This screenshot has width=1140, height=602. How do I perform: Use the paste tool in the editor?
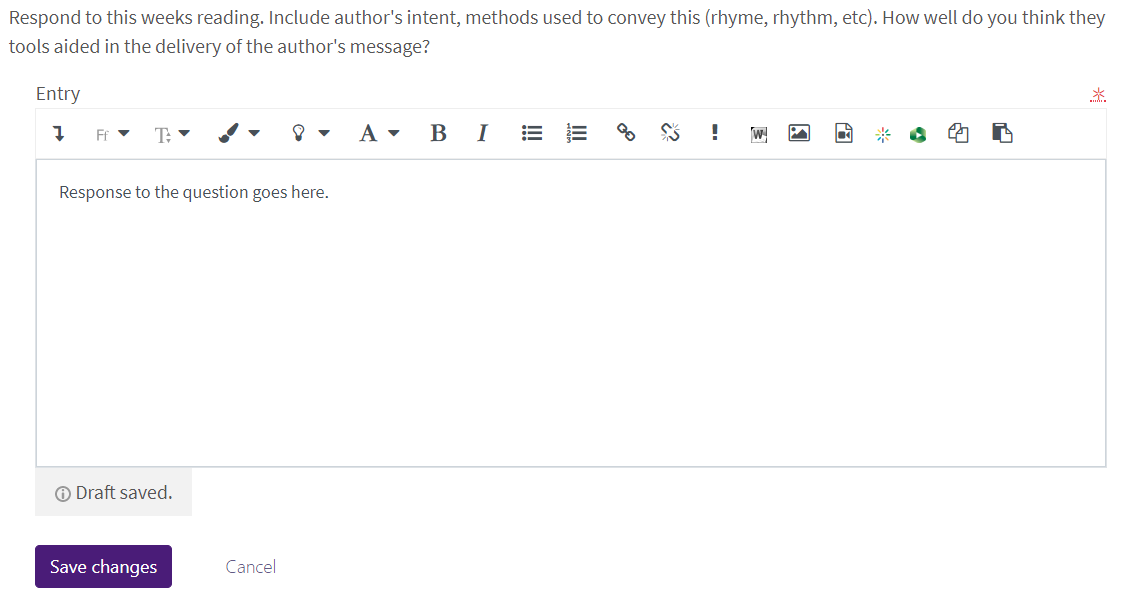1002,132
